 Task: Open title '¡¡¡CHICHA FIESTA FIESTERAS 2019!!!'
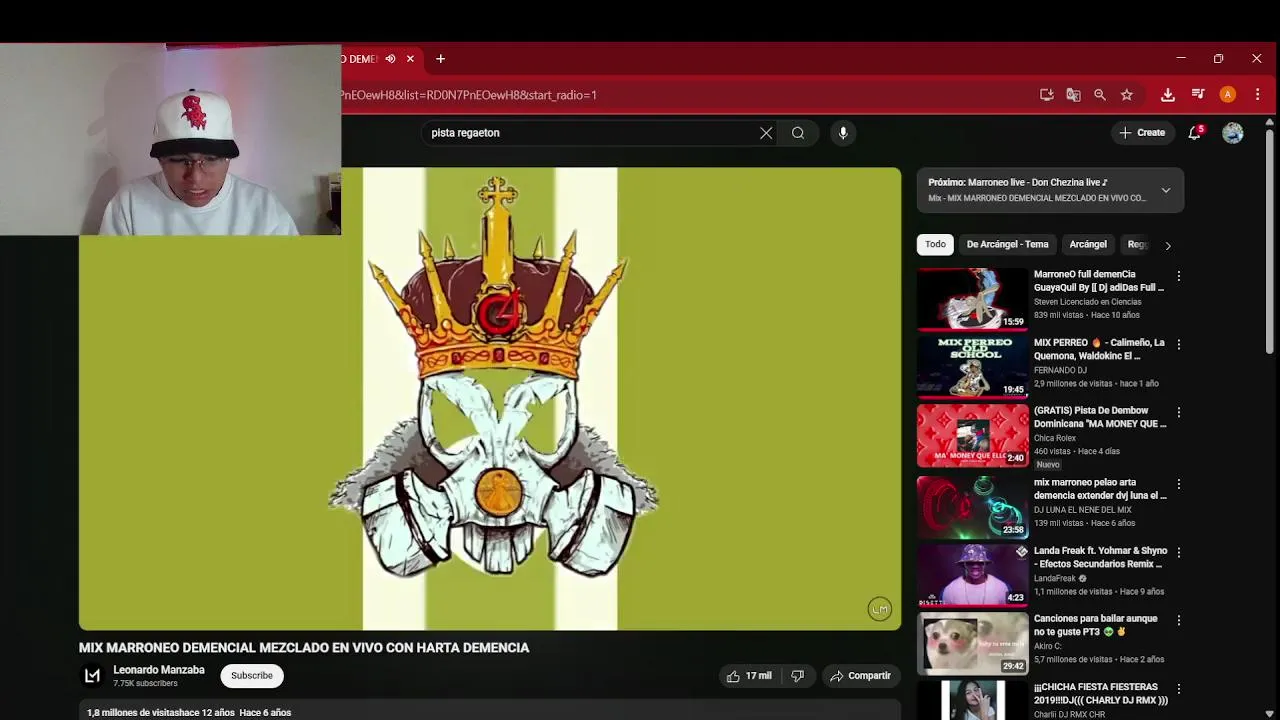coord(1101,694)
